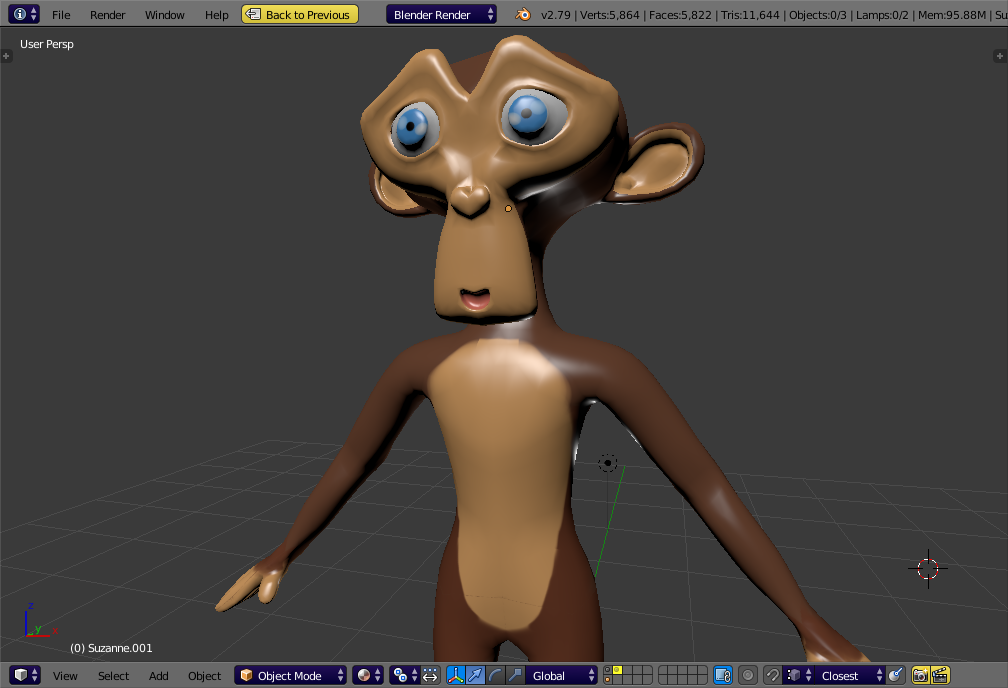Viewport: 1008px width, 688px height.
Task: Open the Blender Render engine dropdown
Action: click(x=441, y=14)
